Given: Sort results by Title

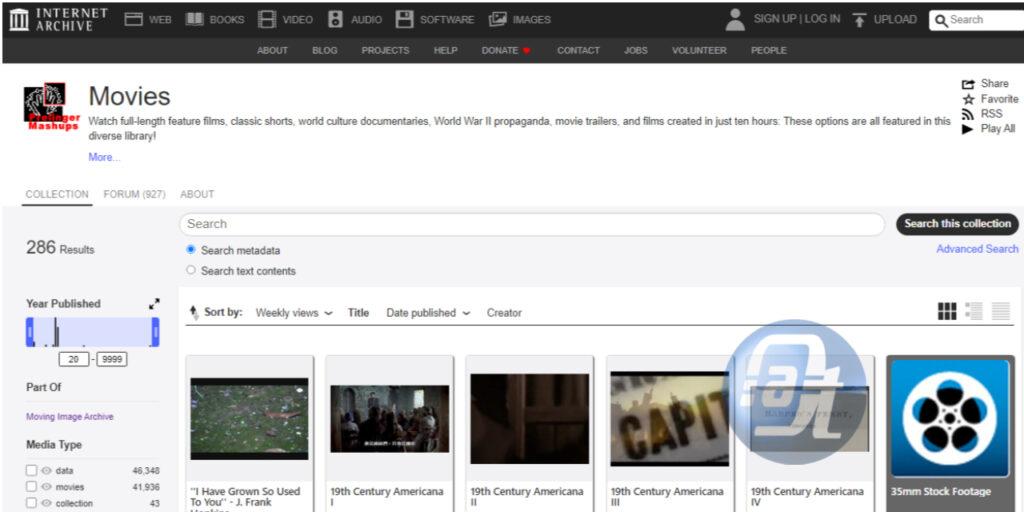Looking at the screenshot, I should pos(358,313).
